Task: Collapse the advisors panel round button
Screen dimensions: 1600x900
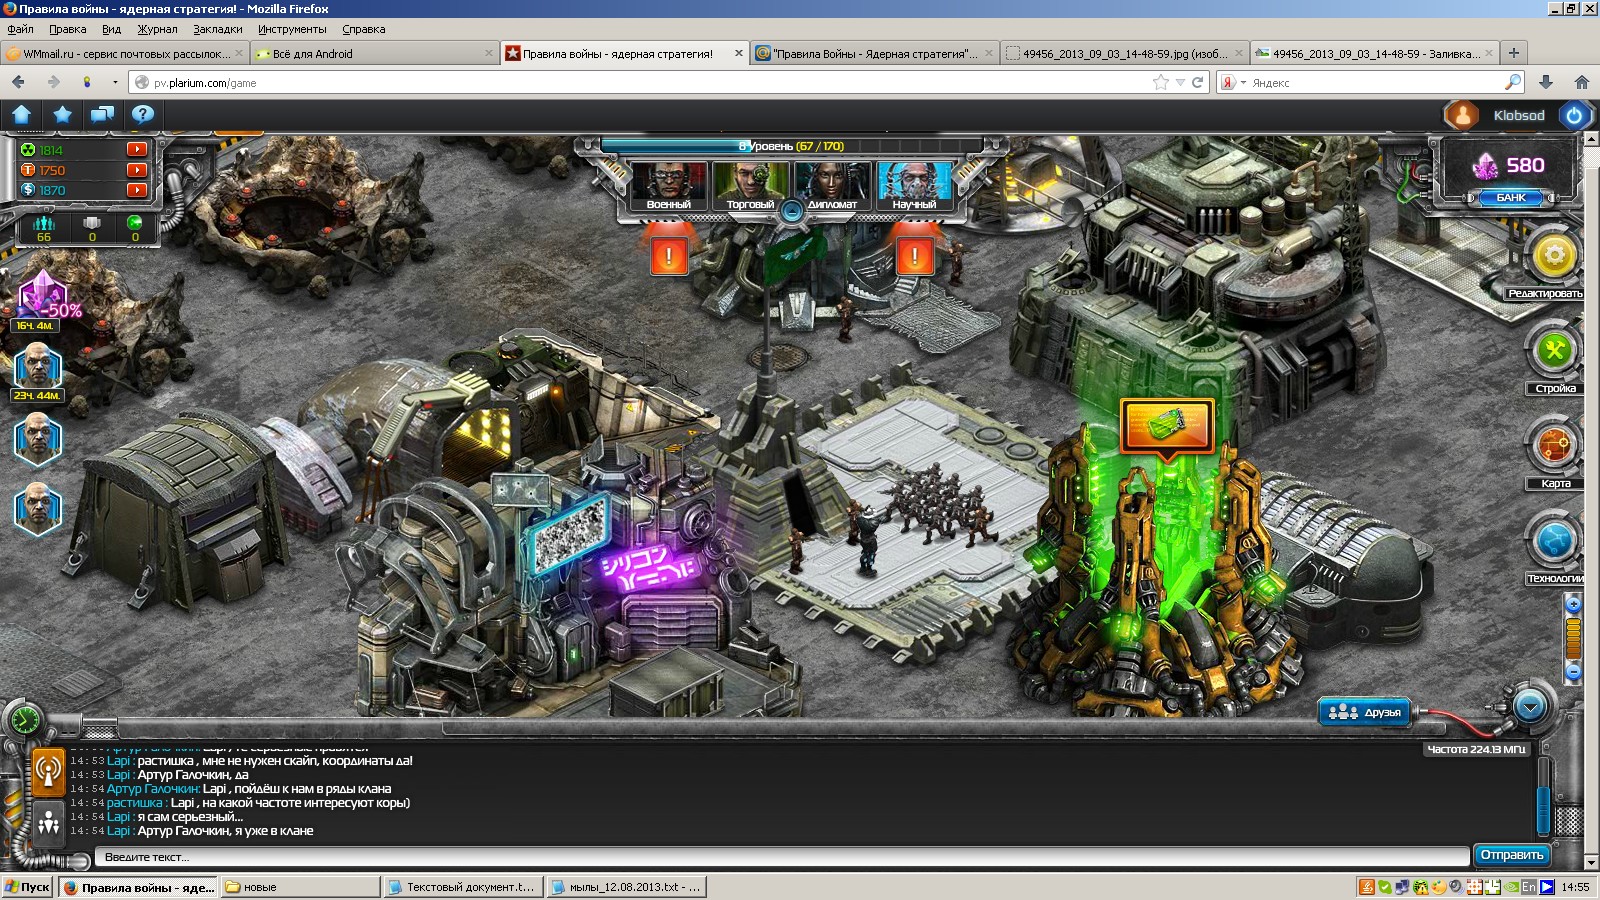Action: click(x=792, y=211)
